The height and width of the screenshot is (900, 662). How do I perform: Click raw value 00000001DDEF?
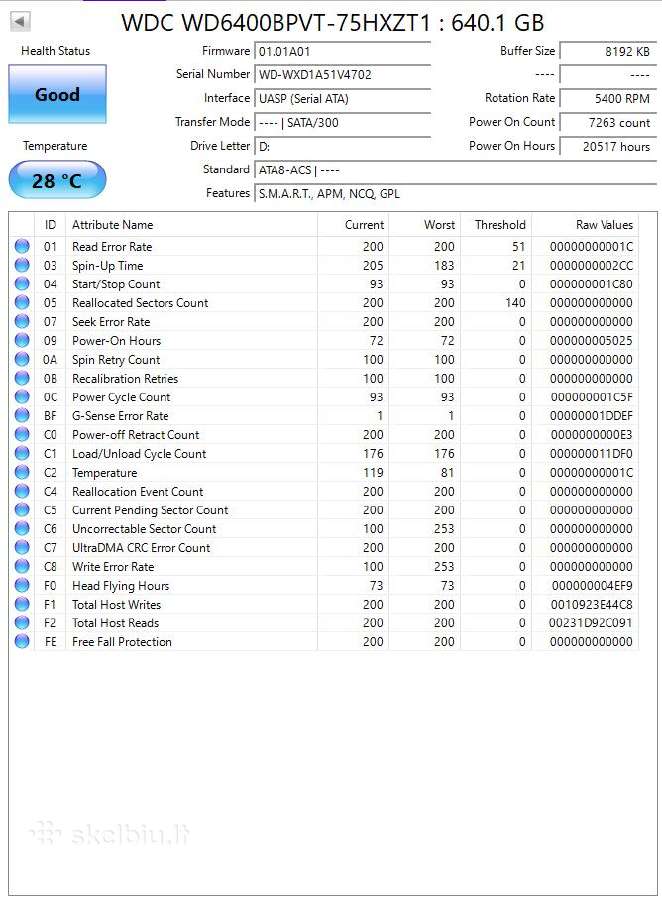point(591,416)
